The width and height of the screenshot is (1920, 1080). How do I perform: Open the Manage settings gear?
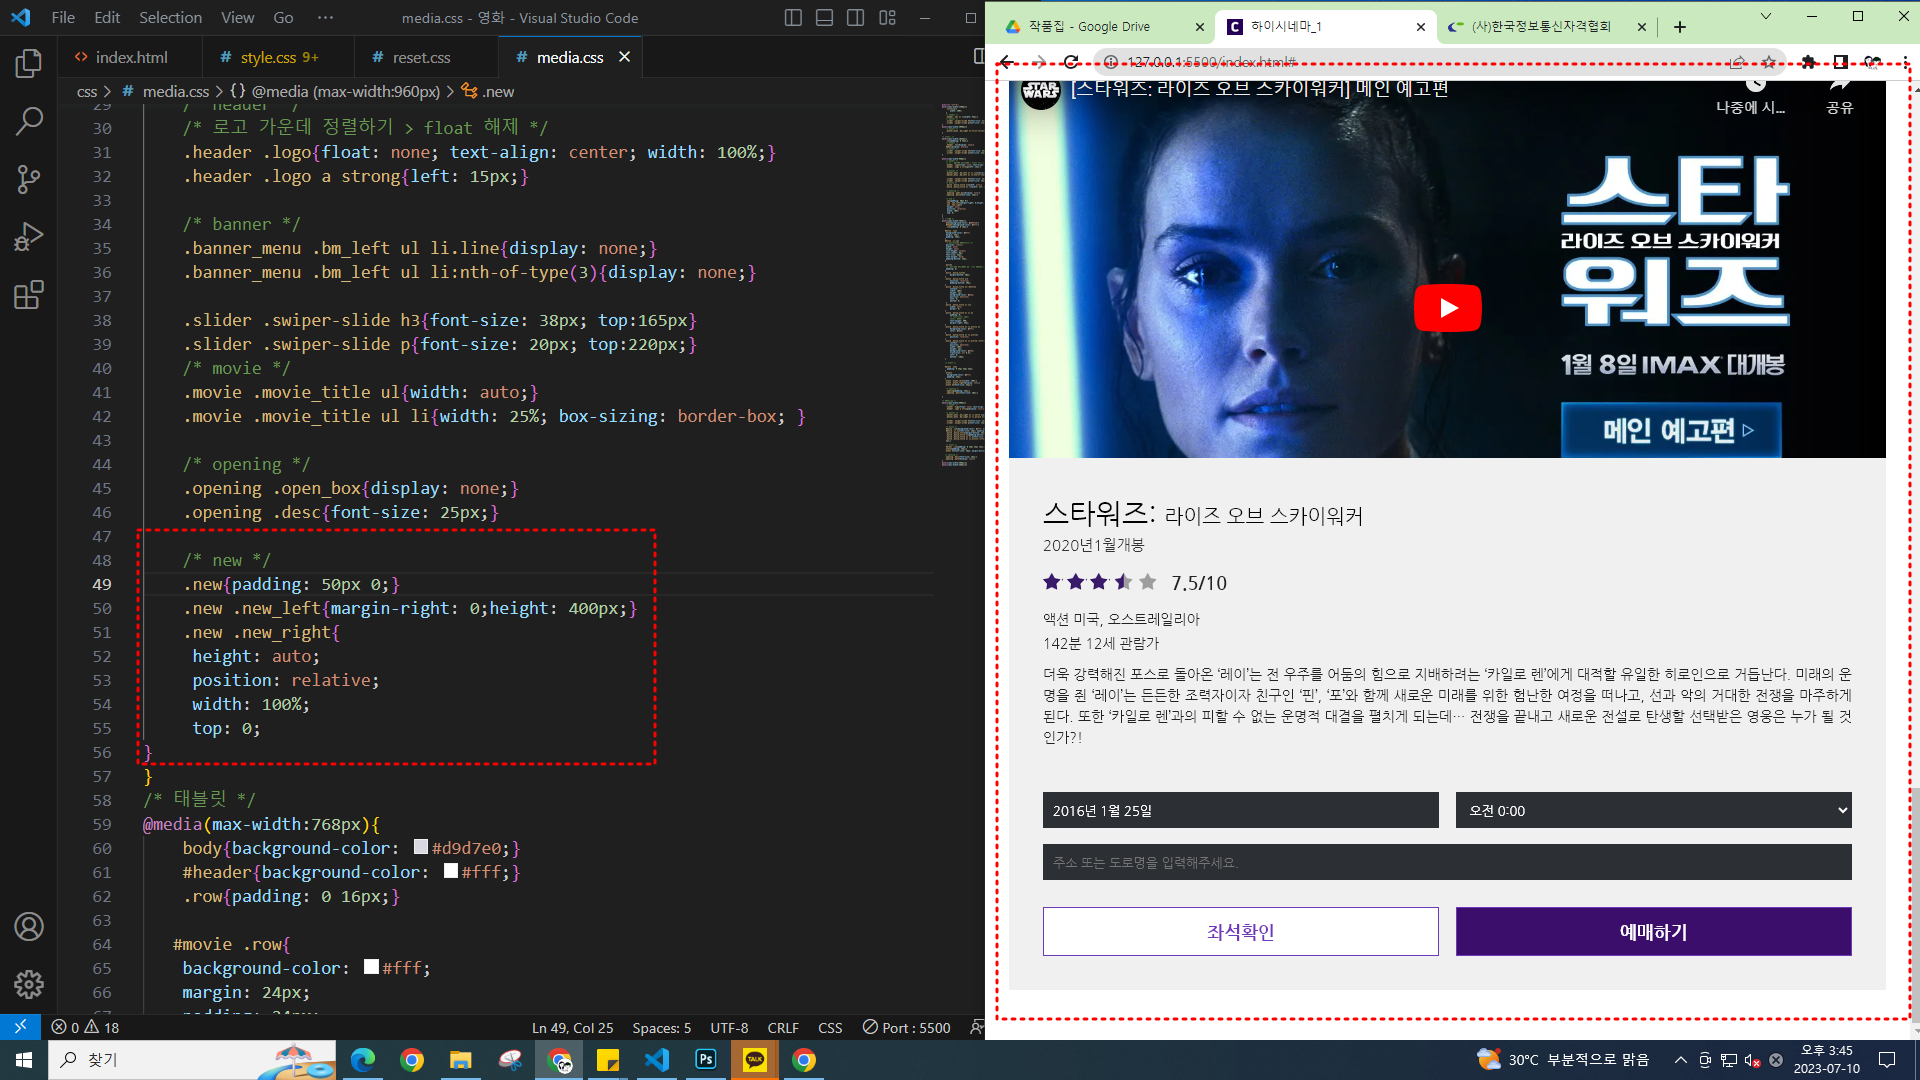click(28, 985)
